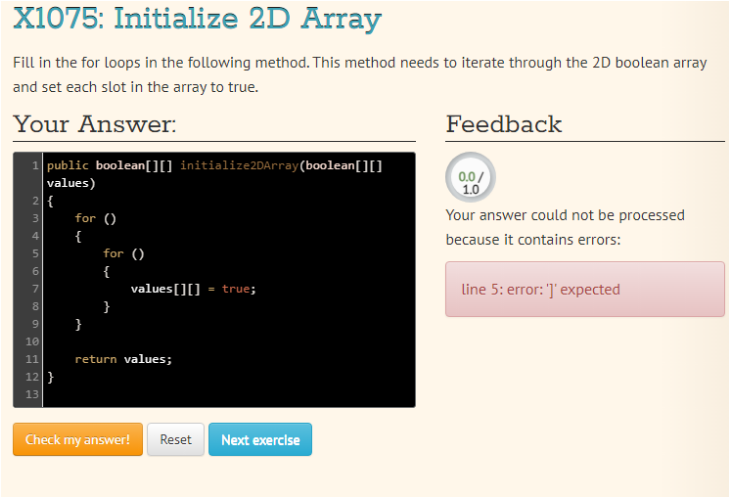Click the closing brace on line 12

tap(50, 377)
